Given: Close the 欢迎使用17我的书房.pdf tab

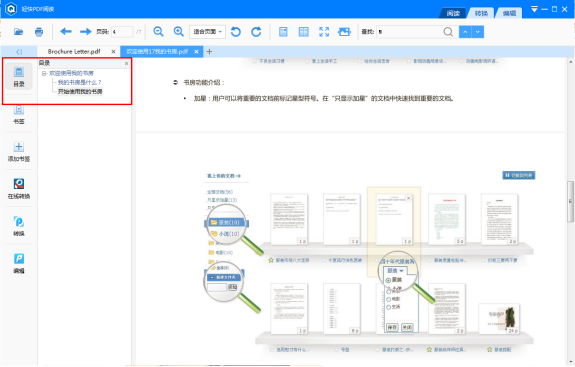Looking at the screenshot, I should (x=196, y=52).
